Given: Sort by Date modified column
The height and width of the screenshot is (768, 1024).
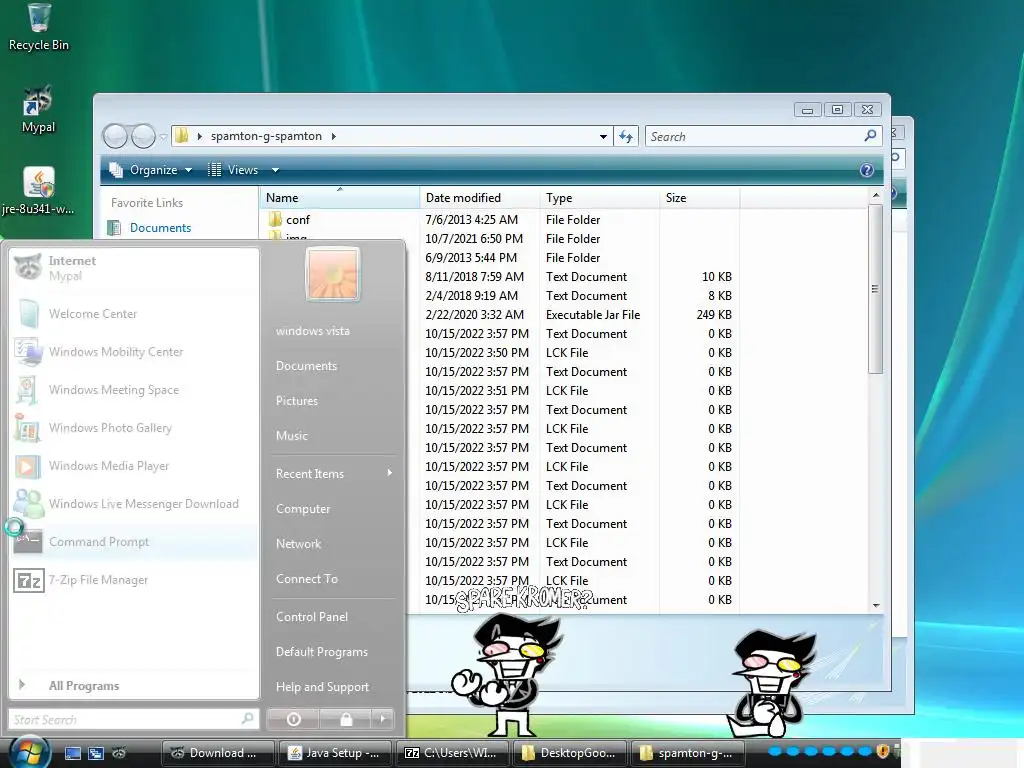Looking at the screenshot, I should tap(480, 198).
